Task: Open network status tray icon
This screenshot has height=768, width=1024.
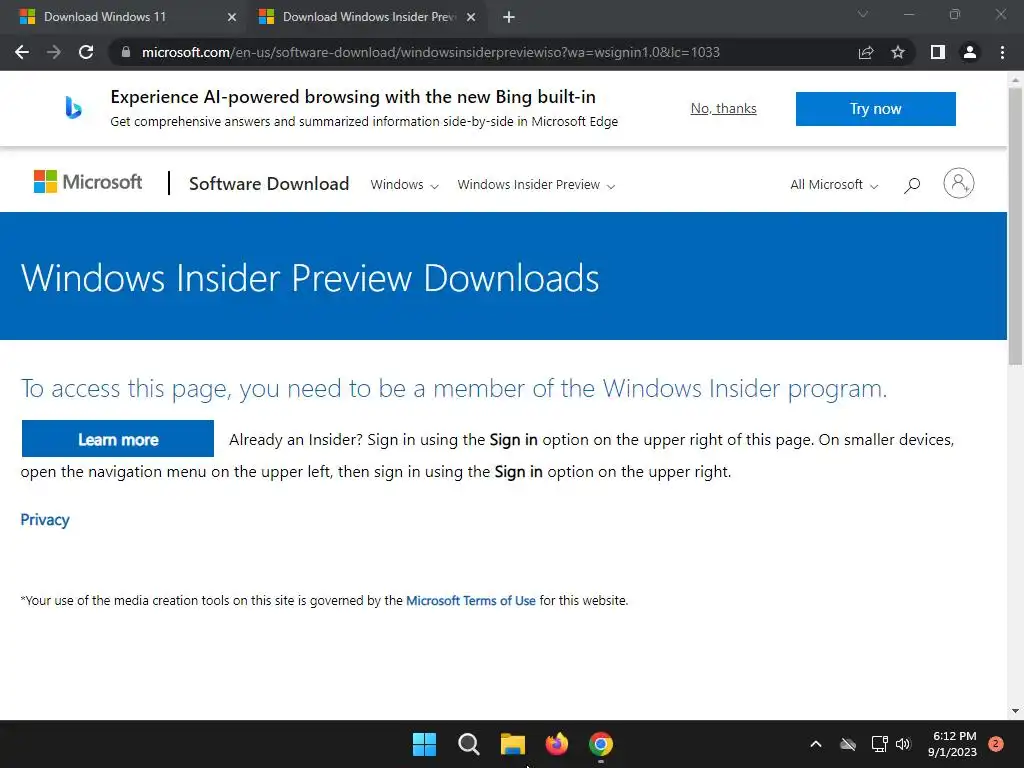Action: (x=879, y=744)
